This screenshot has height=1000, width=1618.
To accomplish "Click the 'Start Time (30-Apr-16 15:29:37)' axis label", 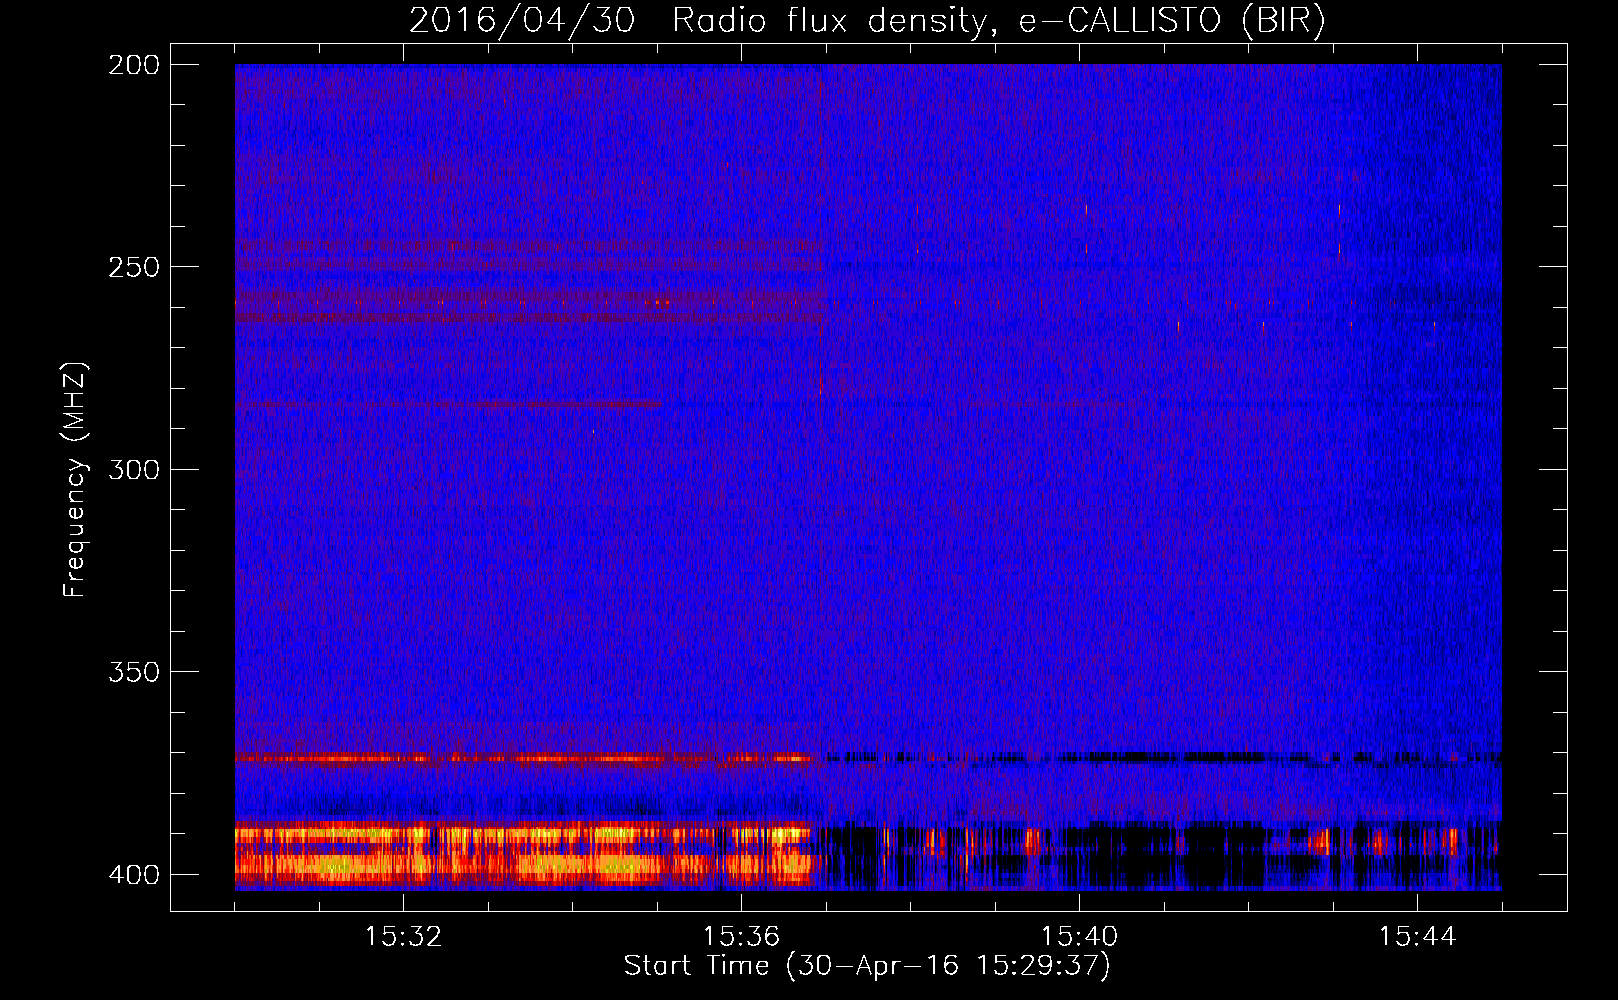I will coord(867,966).
